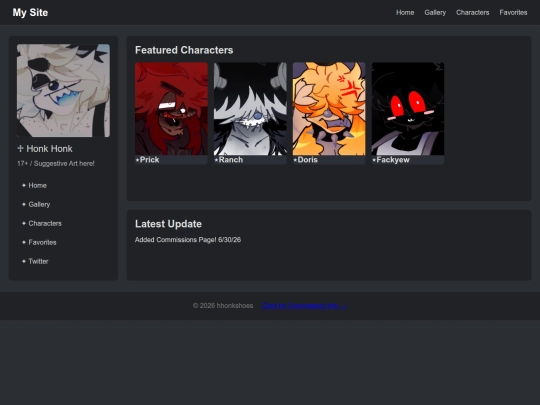Image resolution: width=540 pixels, height=405 pixels.
Task: Click the Latest Update heading
Action: (x=168, y=224)
